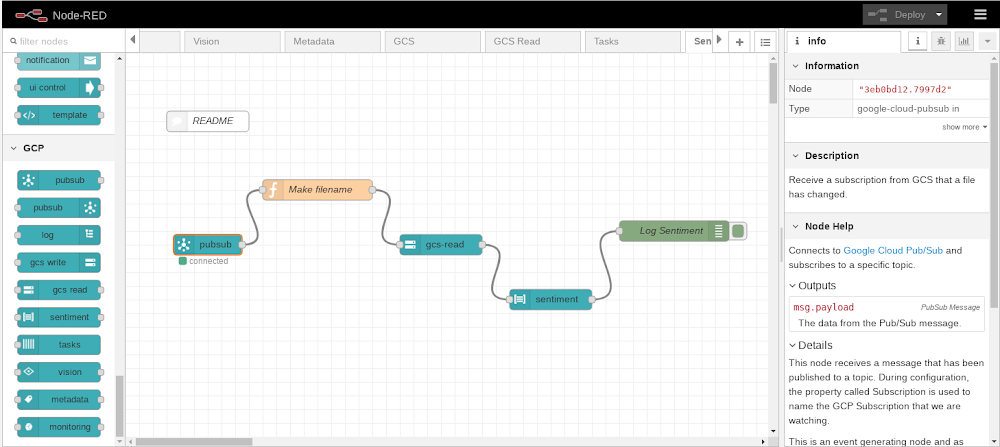The image size is (1000, 447).
Task: Click the Deploy button
Action: coord(897,15)
